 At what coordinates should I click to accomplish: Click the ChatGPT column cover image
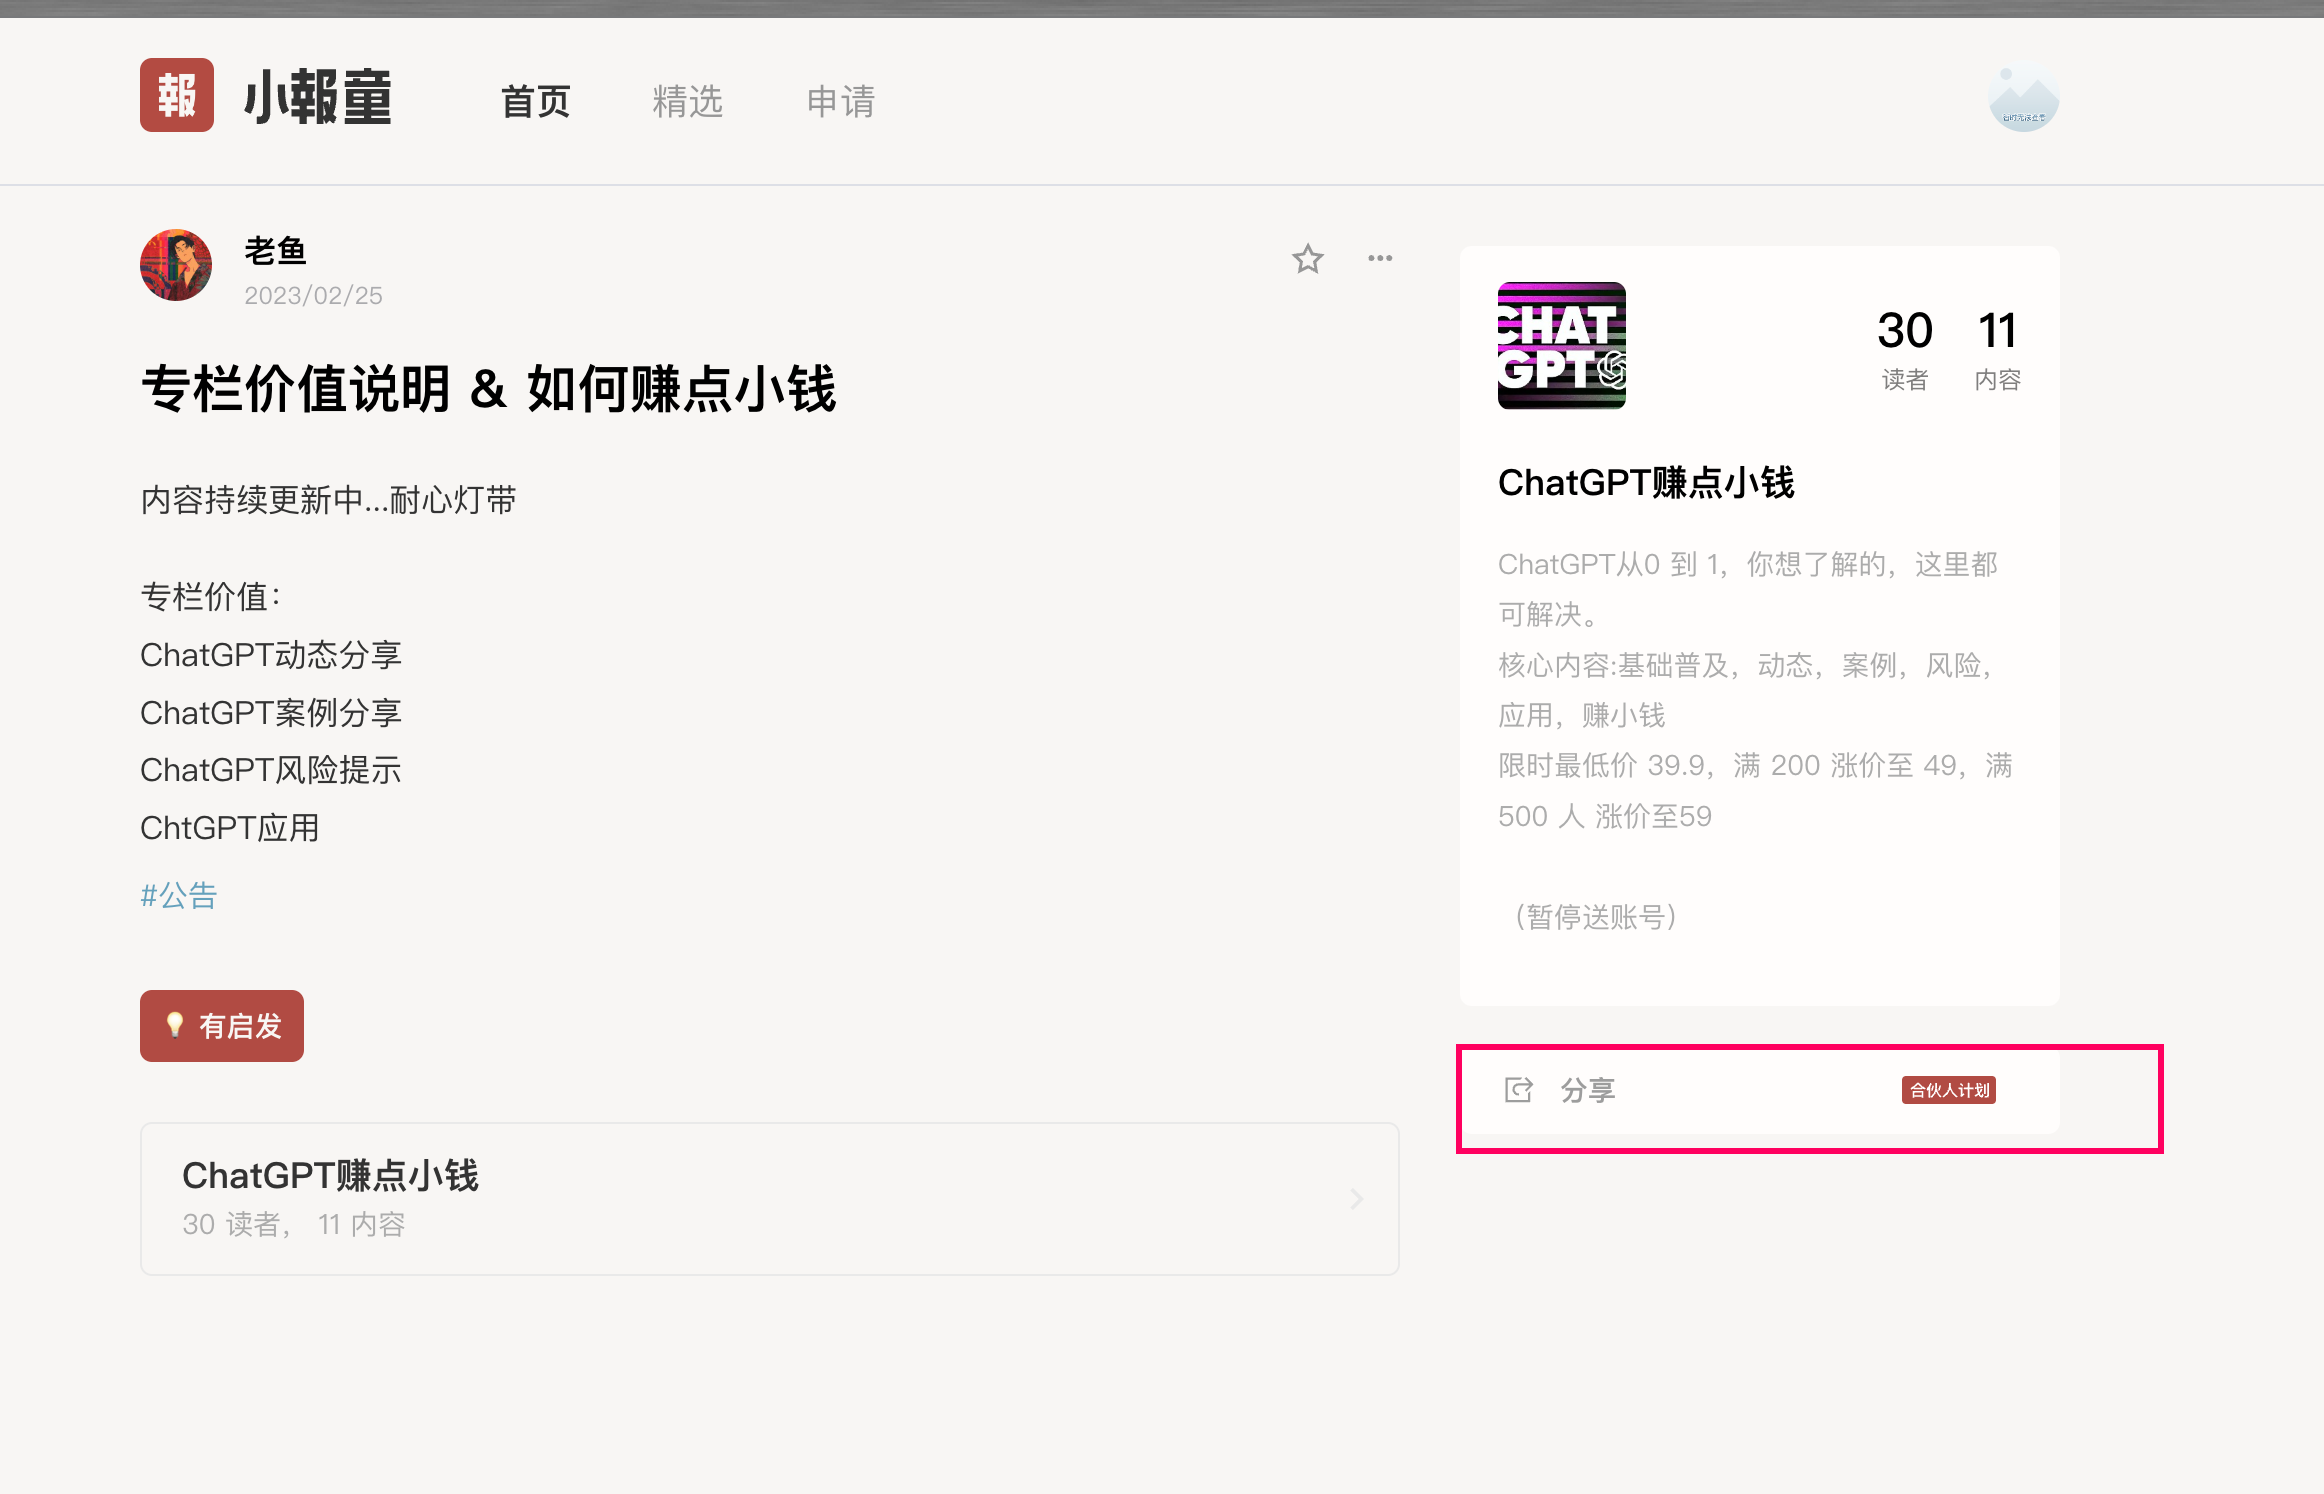pyautogui.click(x=1562, y=346)
